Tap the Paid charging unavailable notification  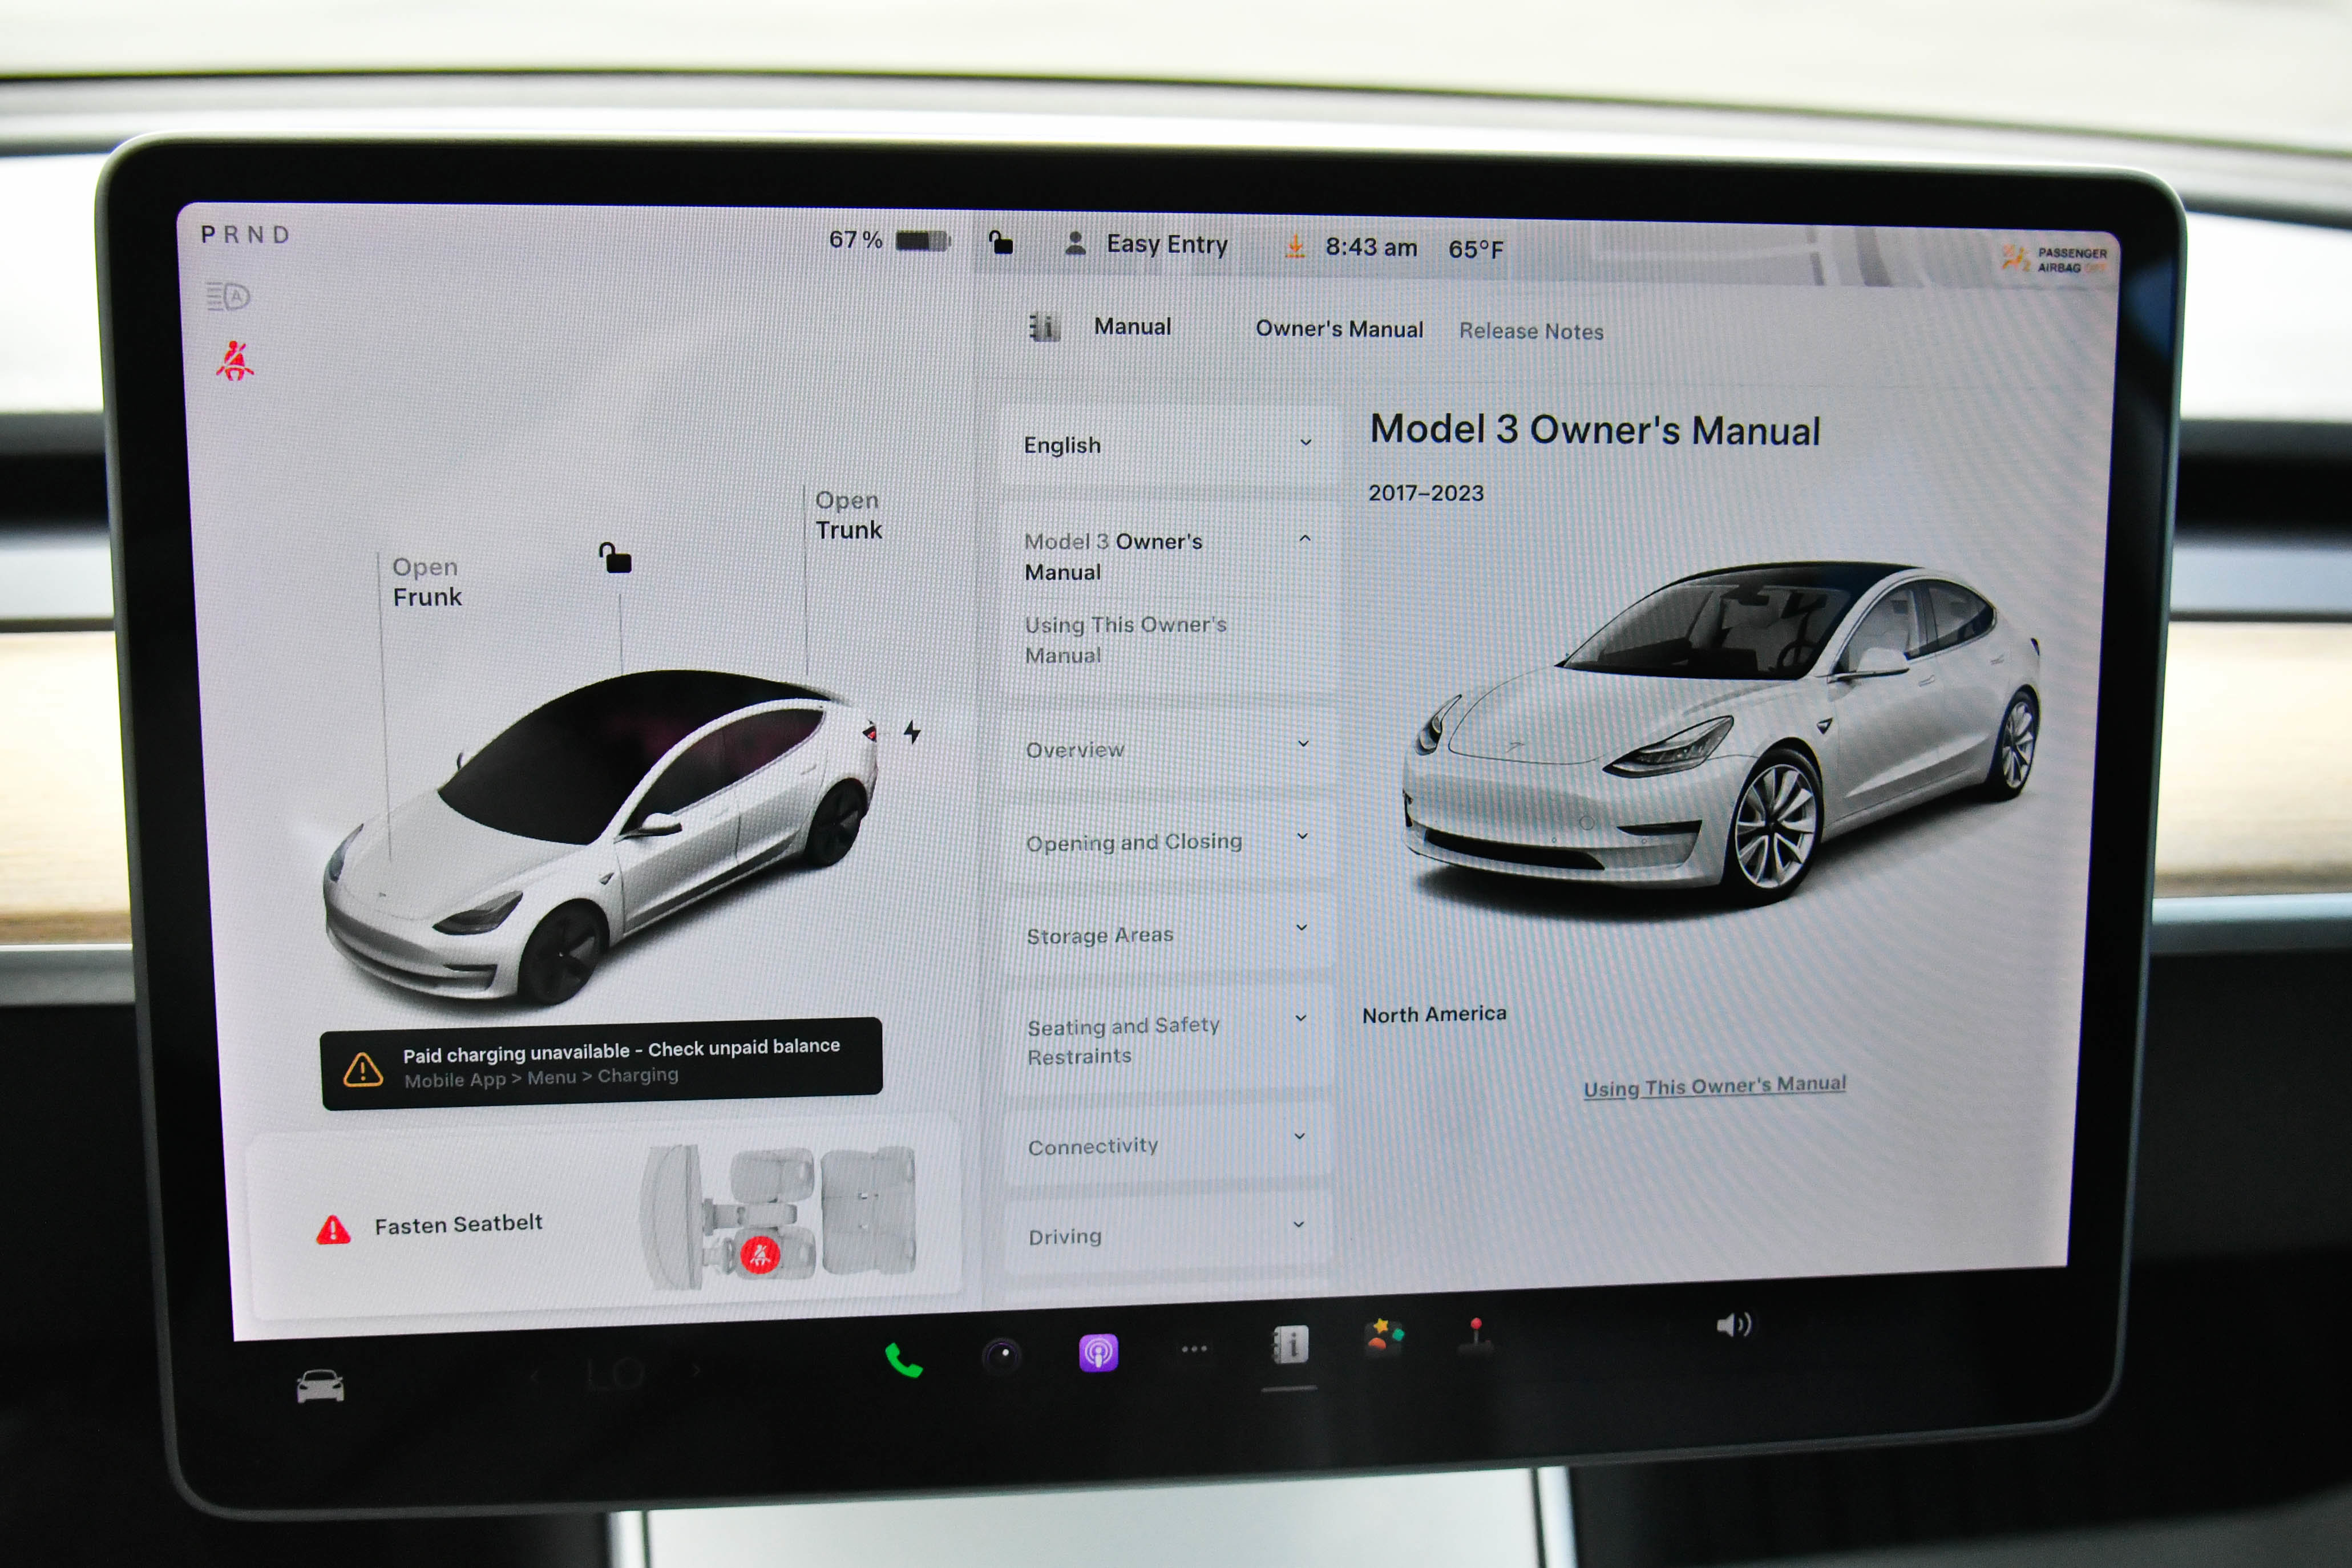(x=601, y=1063)
